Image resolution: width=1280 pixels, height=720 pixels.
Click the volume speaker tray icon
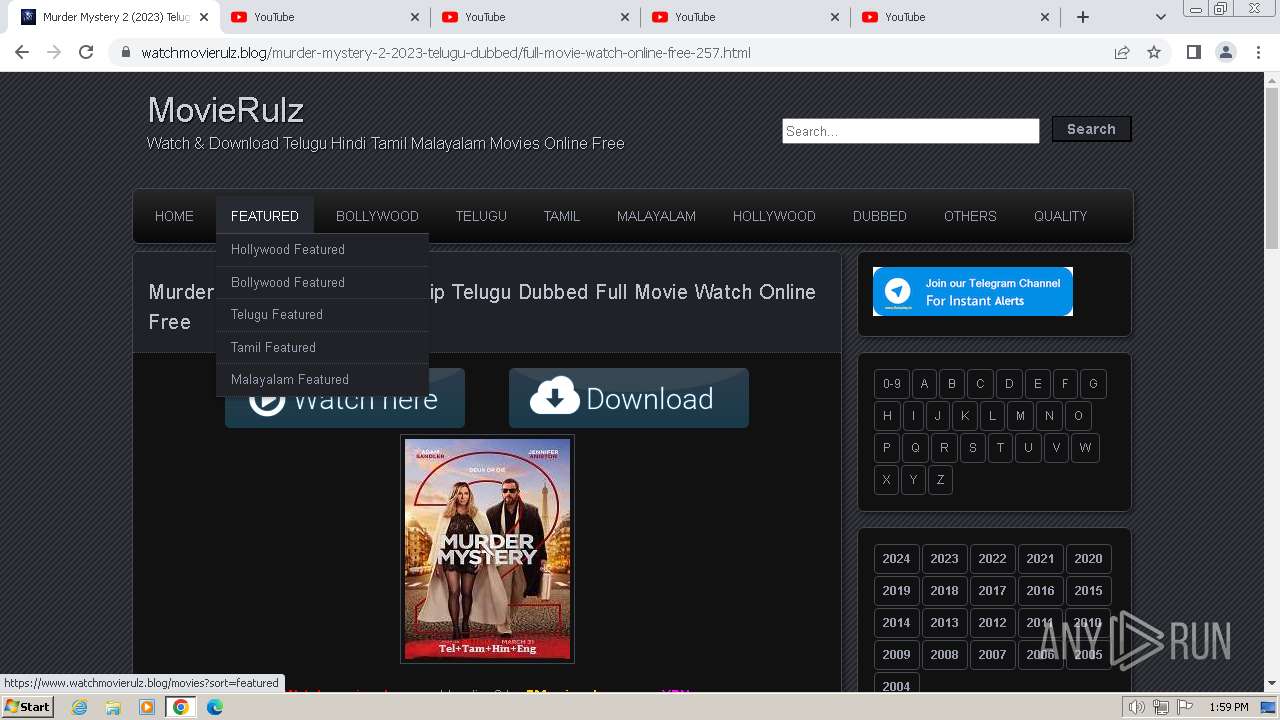[x=1137, y=707]
